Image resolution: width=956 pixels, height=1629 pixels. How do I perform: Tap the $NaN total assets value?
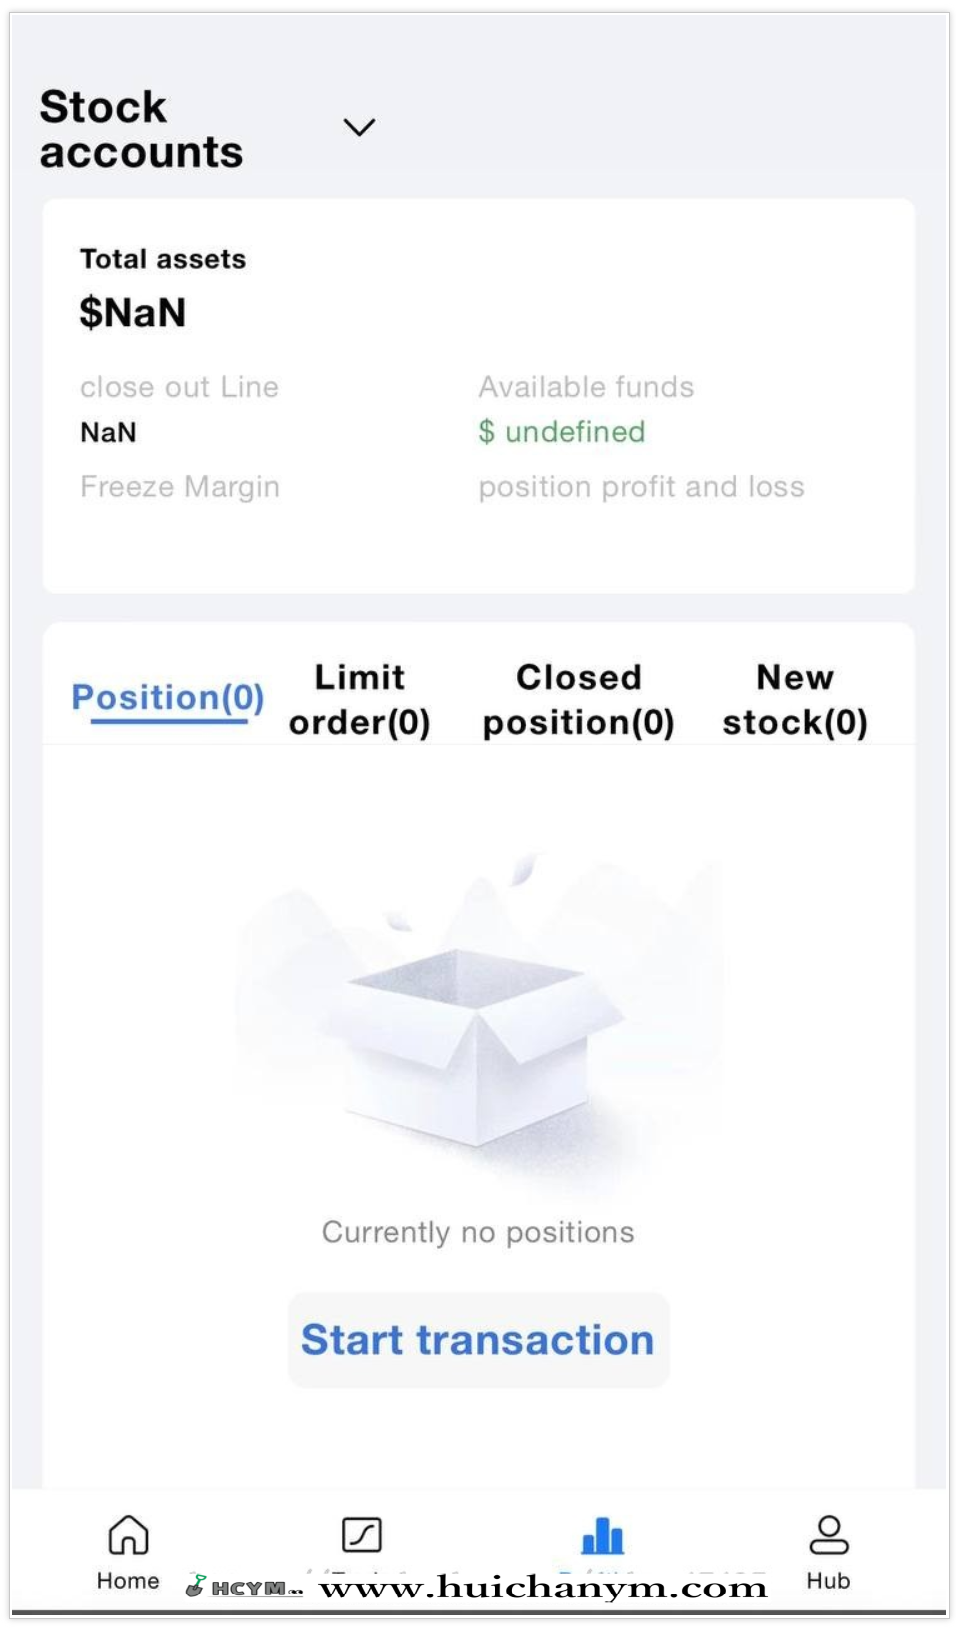(x=133, y=312)
